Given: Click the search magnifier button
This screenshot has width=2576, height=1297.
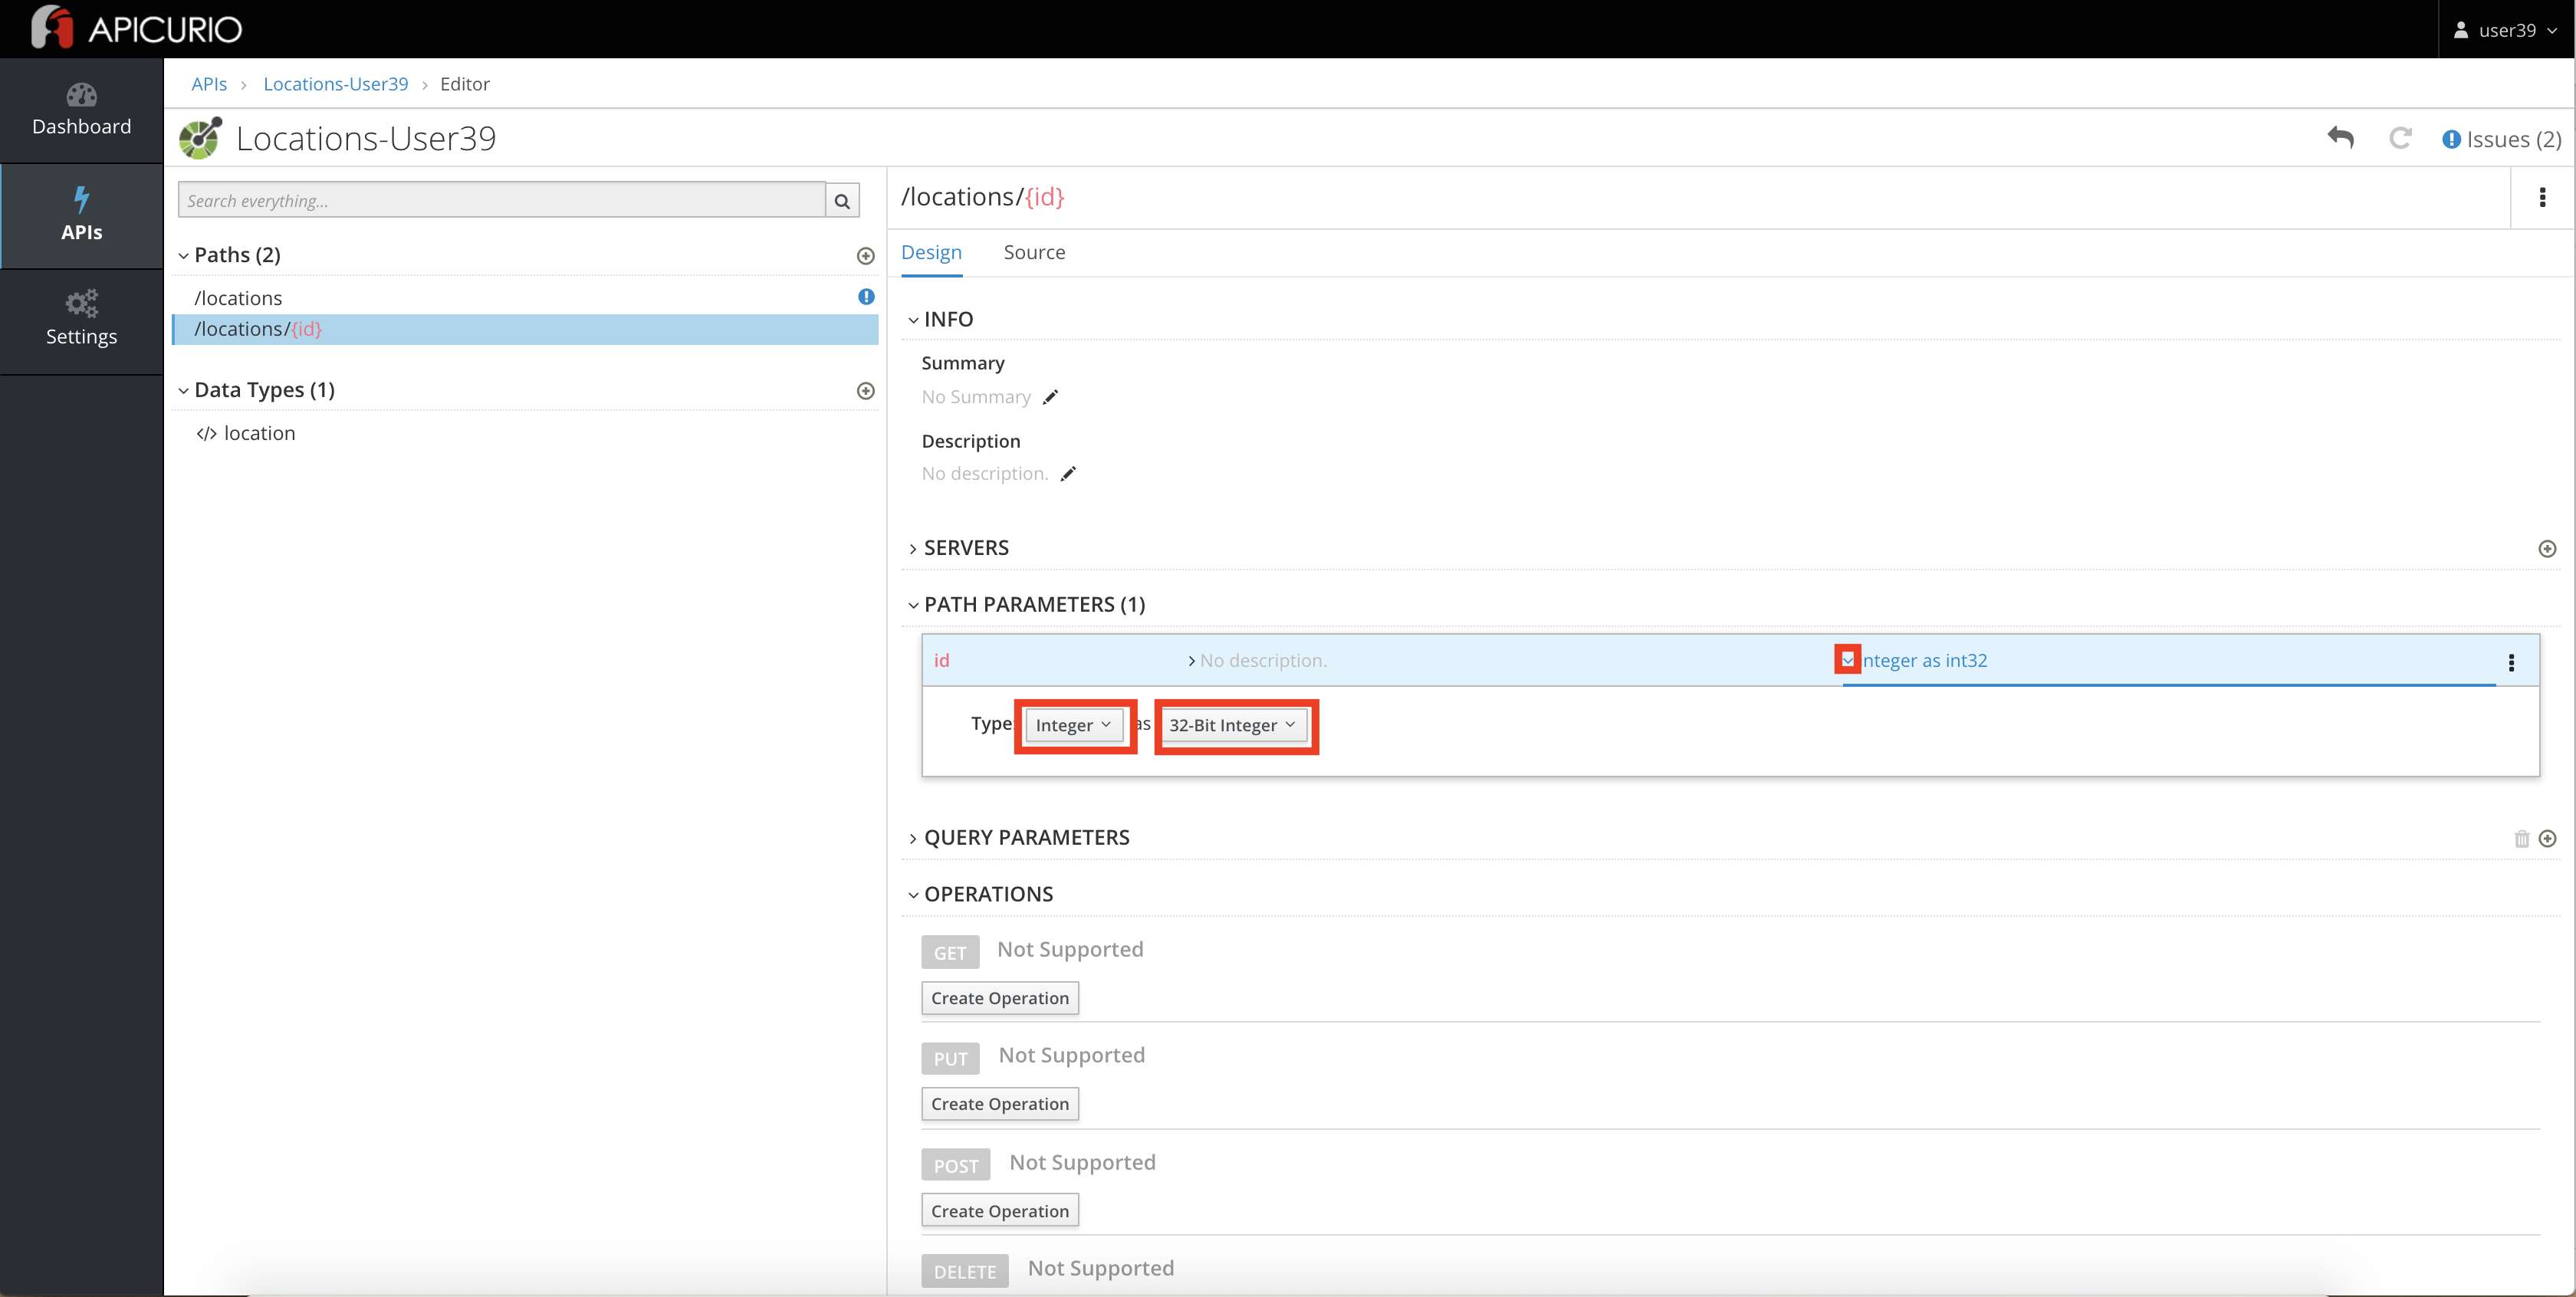Looking at the screenshot, I should 841,200.
